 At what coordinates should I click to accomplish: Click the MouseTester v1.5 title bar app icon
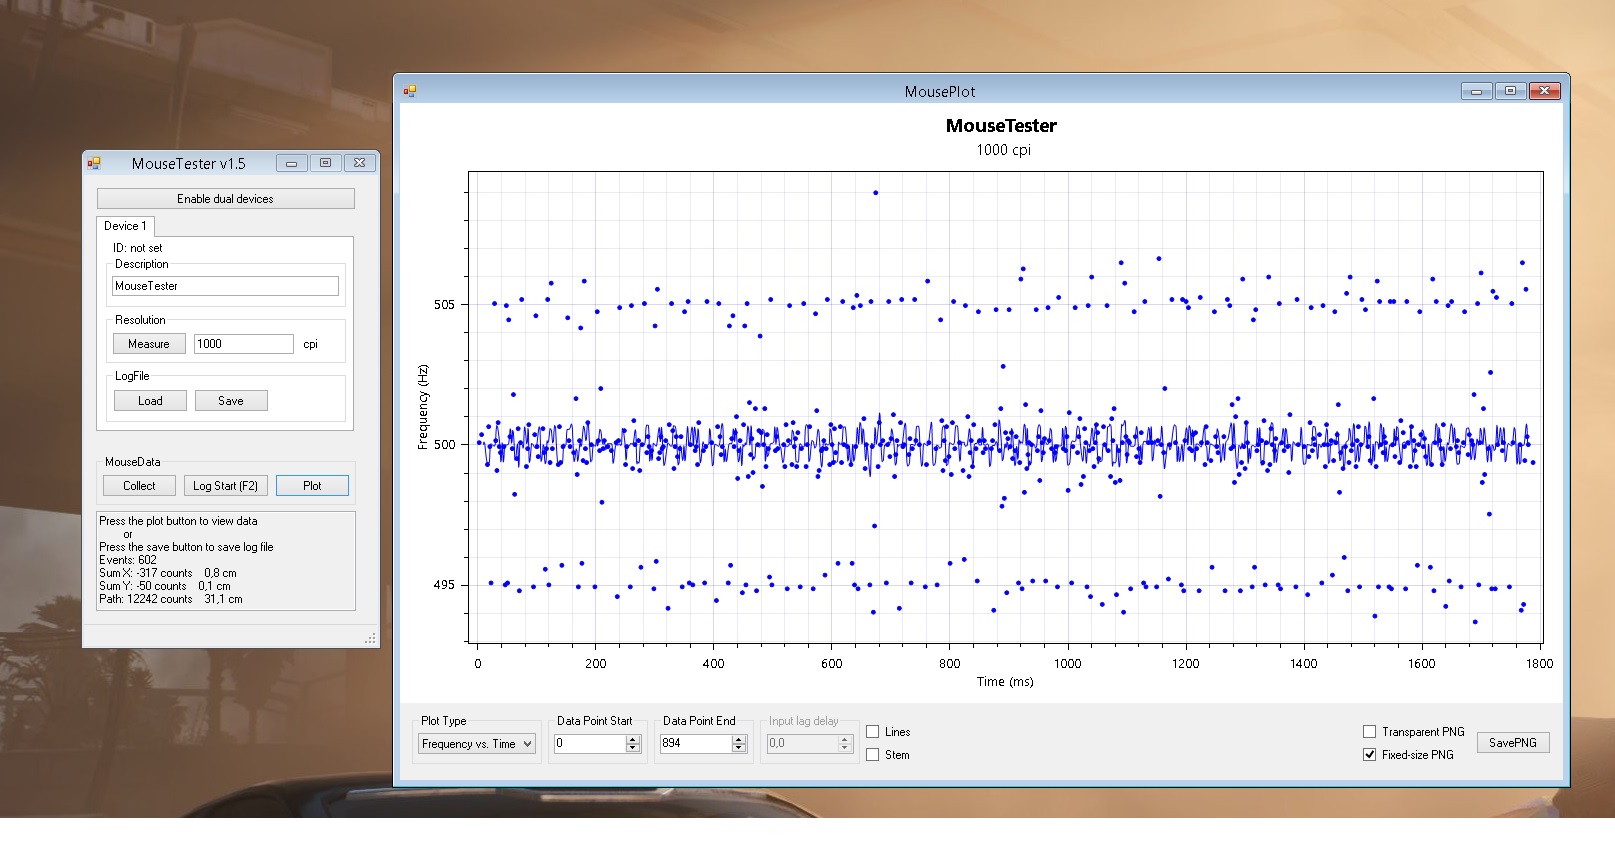tap(94, 163)
